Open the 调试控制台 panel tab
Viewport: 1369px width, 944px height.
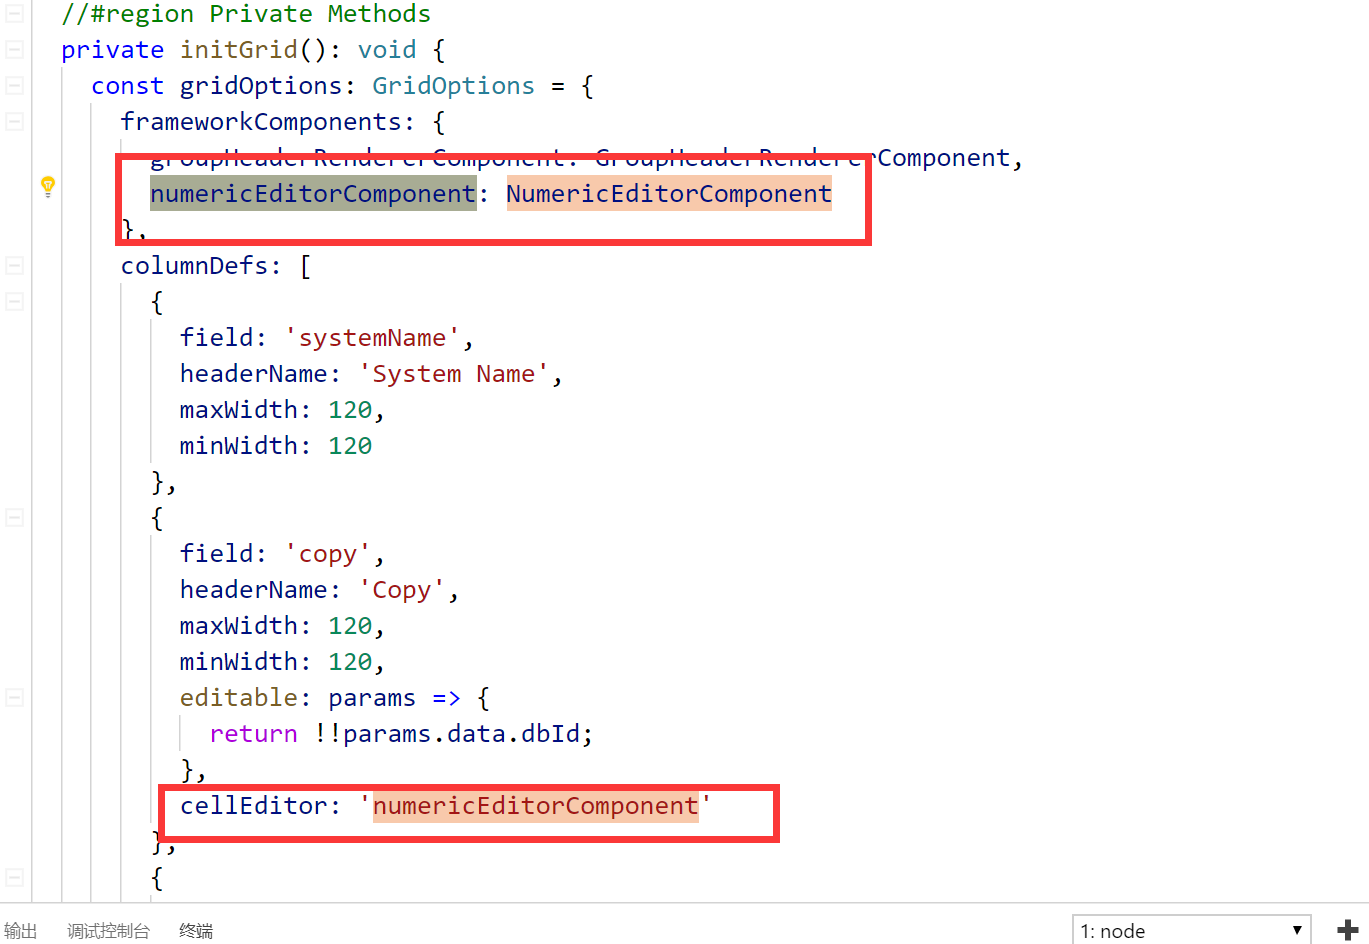pyautogui.click(x=108, y=930)
